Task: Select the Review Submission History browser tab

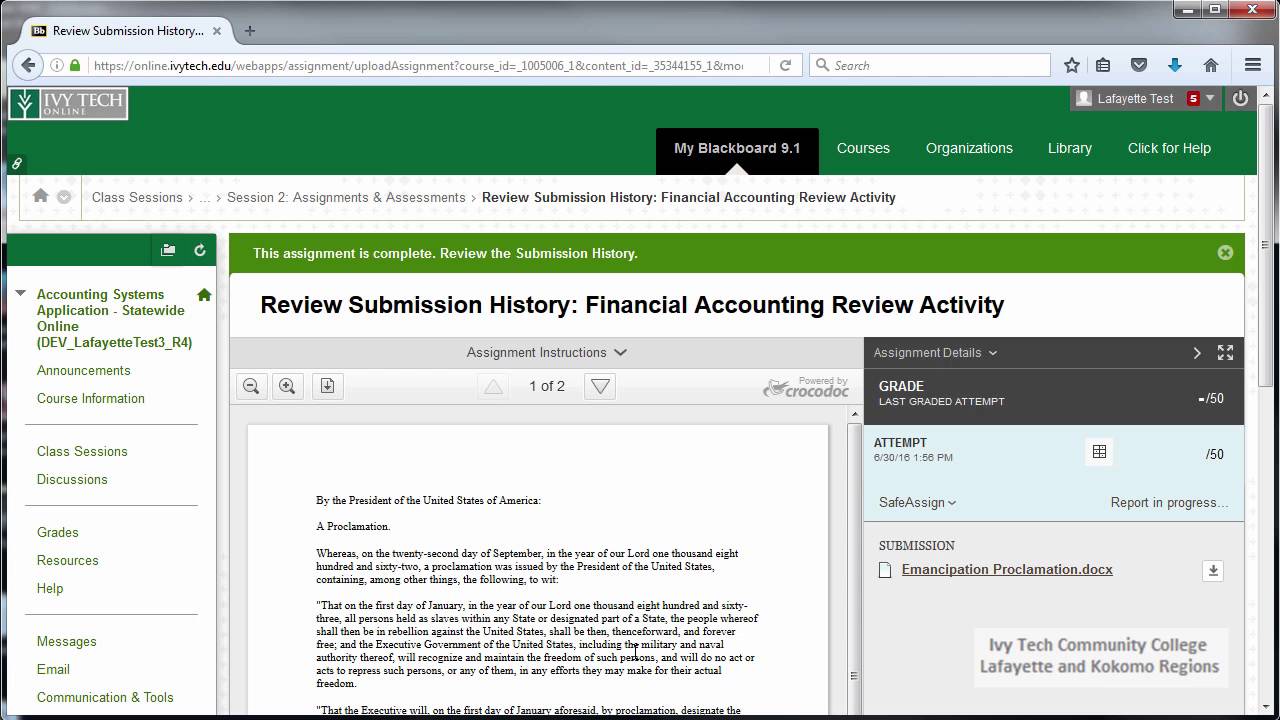Action: (127, 31)
